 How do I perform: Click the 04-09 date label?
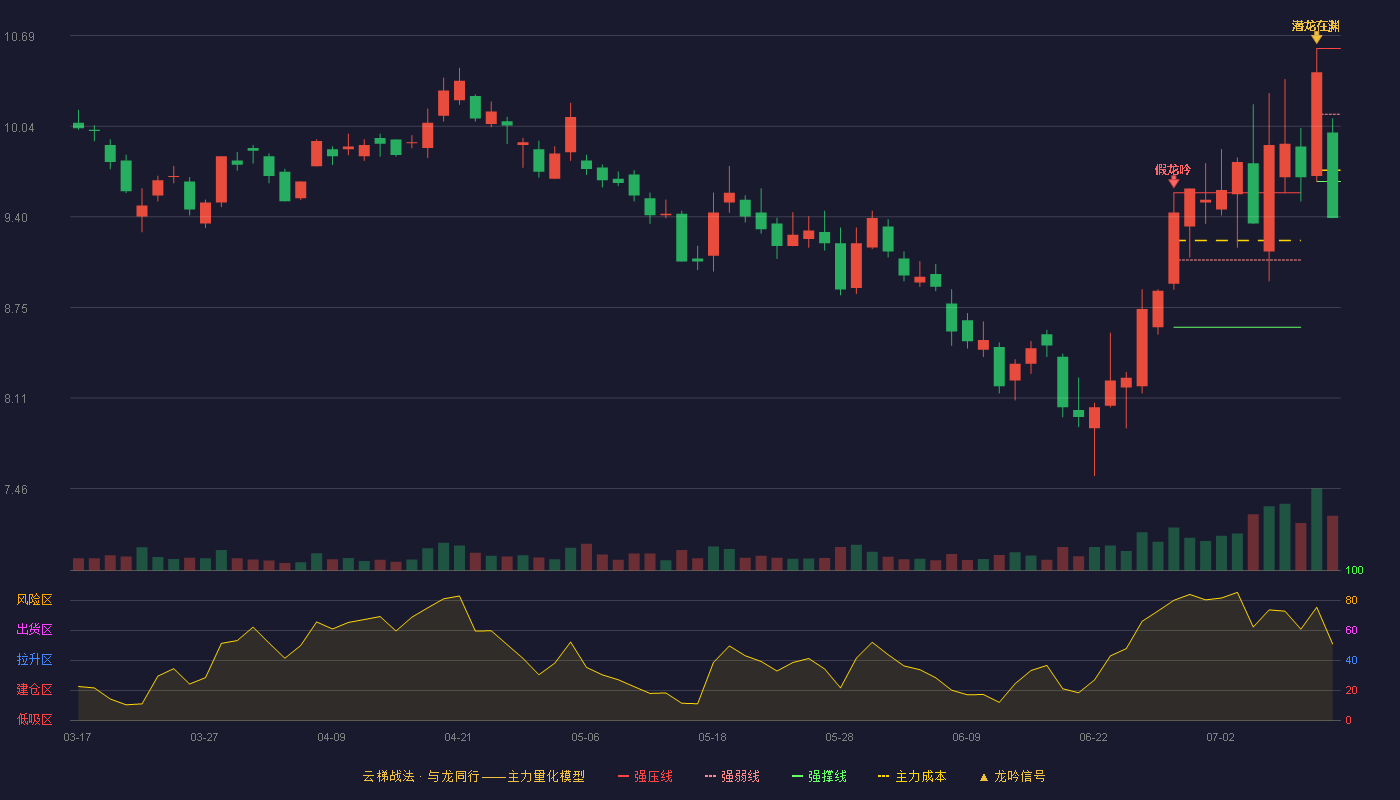tap(331, 737)
